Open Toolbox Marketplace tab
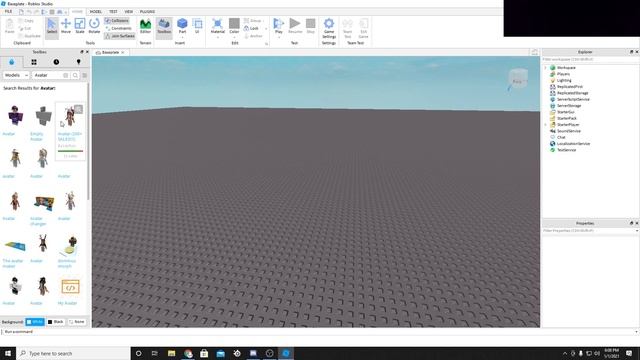The image size is (640, 360). point(11,62)
